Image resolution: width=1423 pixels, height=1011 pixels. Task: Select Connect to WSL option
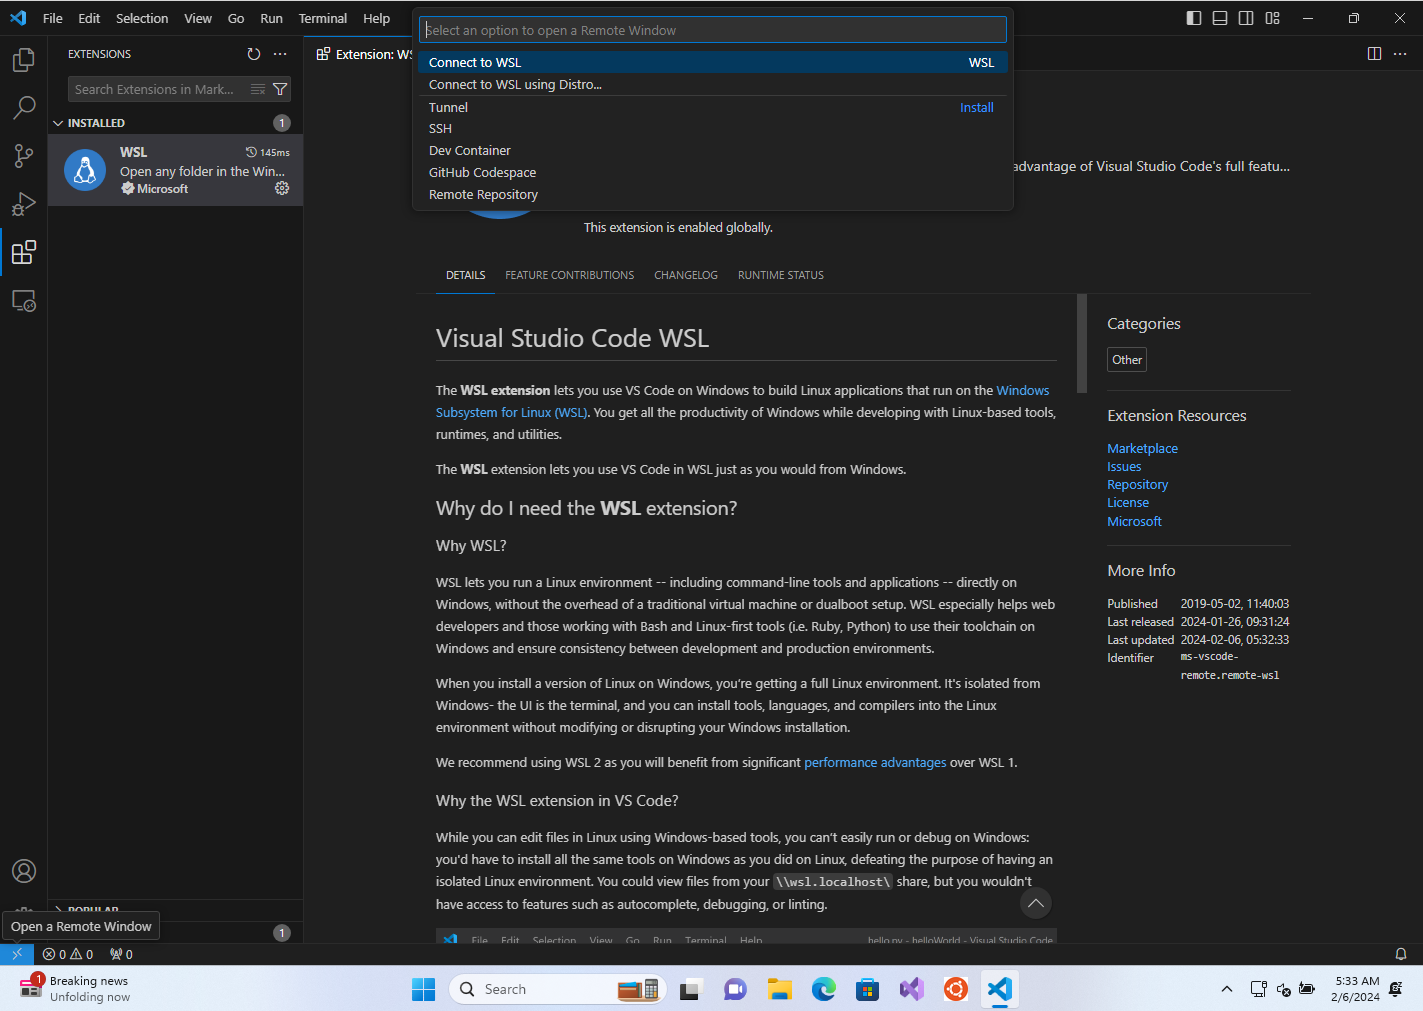[x=712, y=62]
